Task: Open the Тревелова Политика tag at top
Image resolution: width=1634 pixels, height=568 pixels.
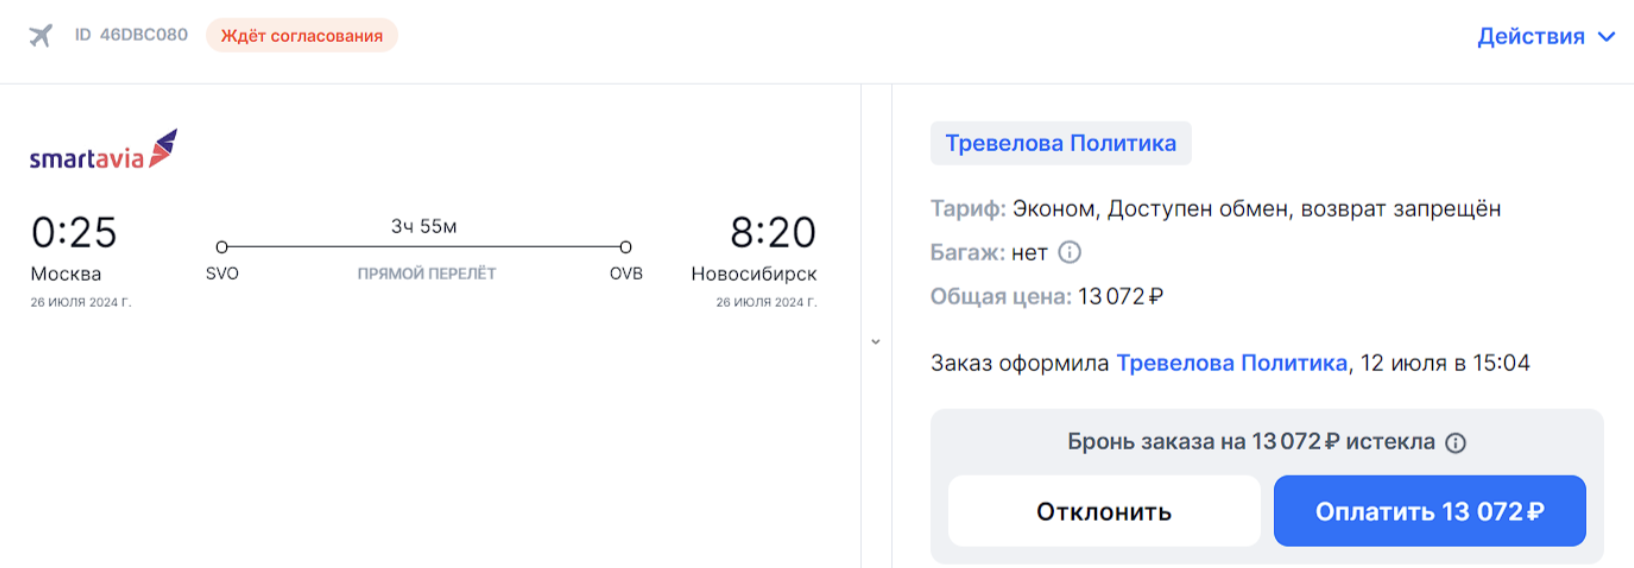Action: [1061, 143]
